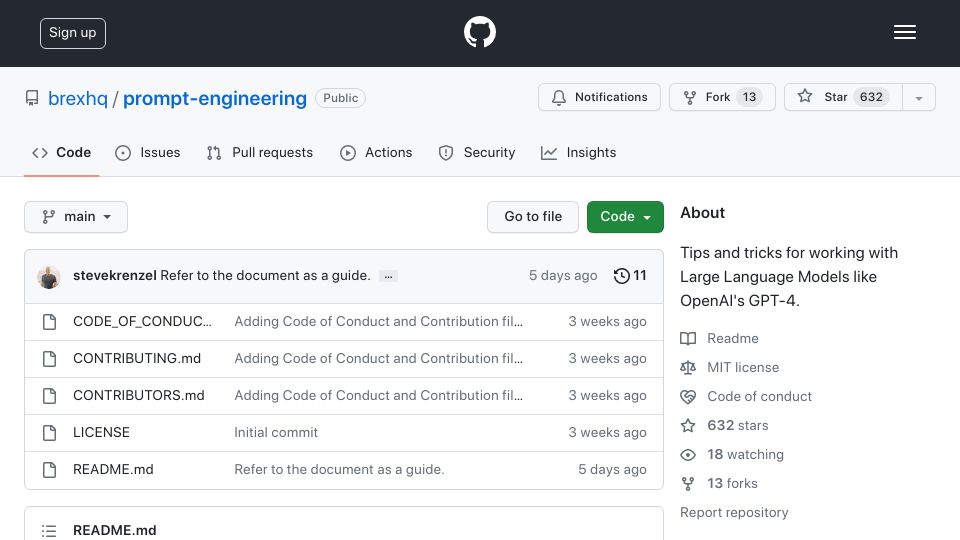Open the 'Initial commit' message link
Screen dimensions: 960x540
pyautogui.click(x=276, y=432)
